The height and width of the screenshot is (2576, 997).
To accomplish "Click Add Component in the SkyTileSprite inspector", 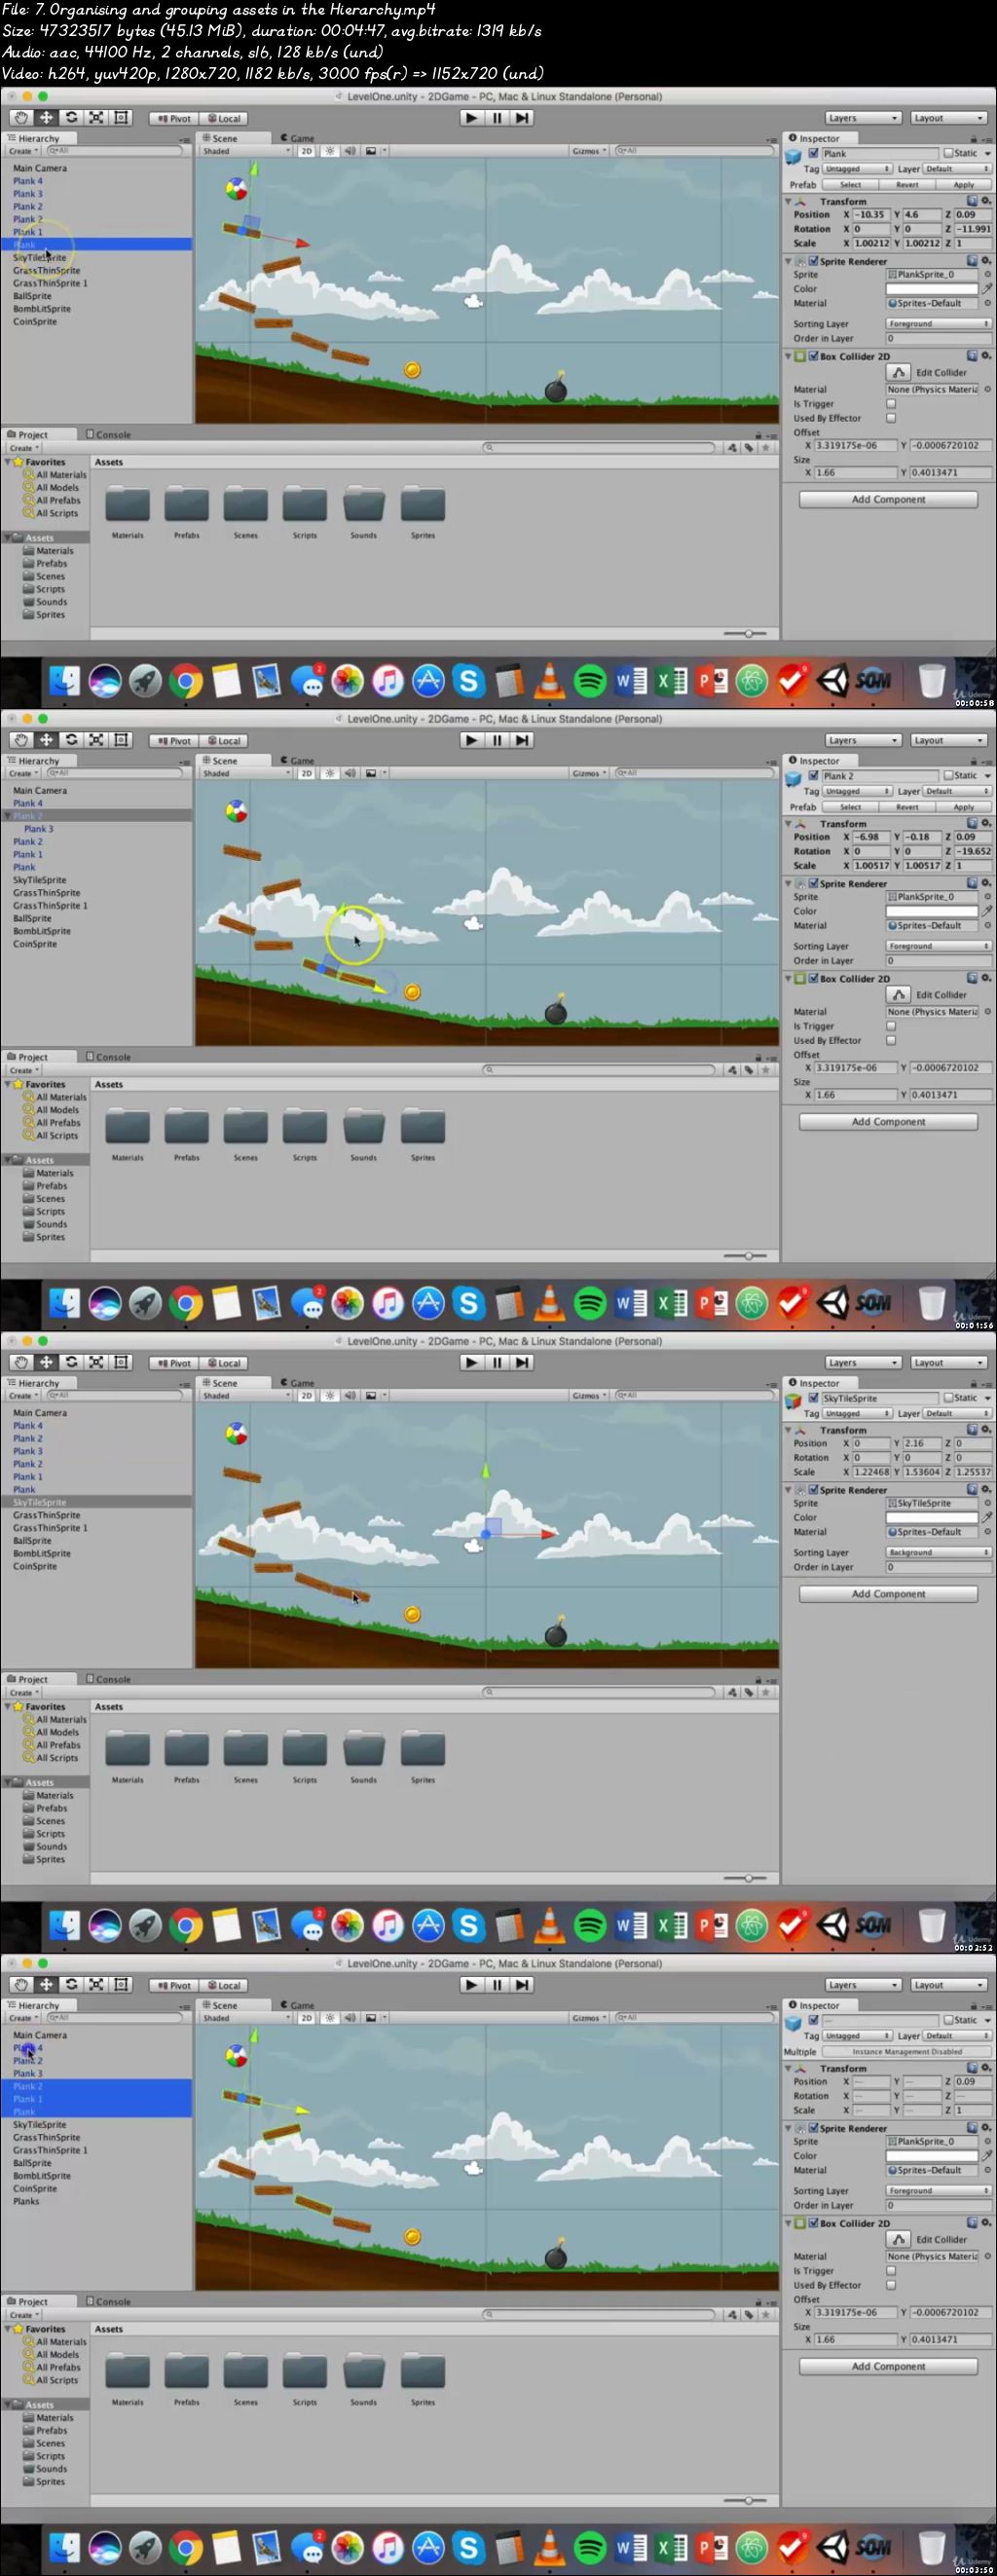I will (888, 1594).
